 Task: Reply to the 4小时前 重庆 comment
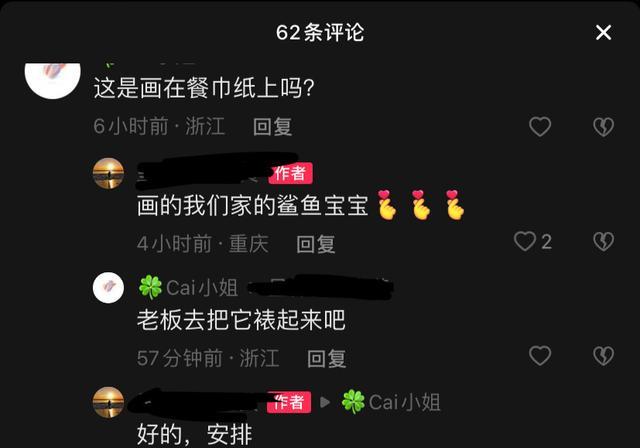coord(316,244)
